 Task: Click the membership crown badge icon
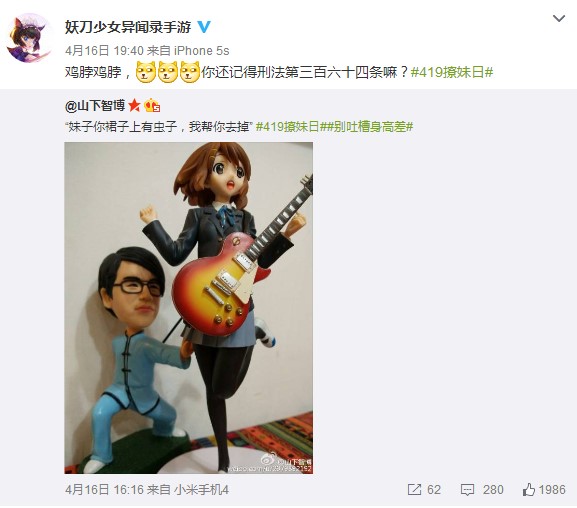(x=152, y=106)
